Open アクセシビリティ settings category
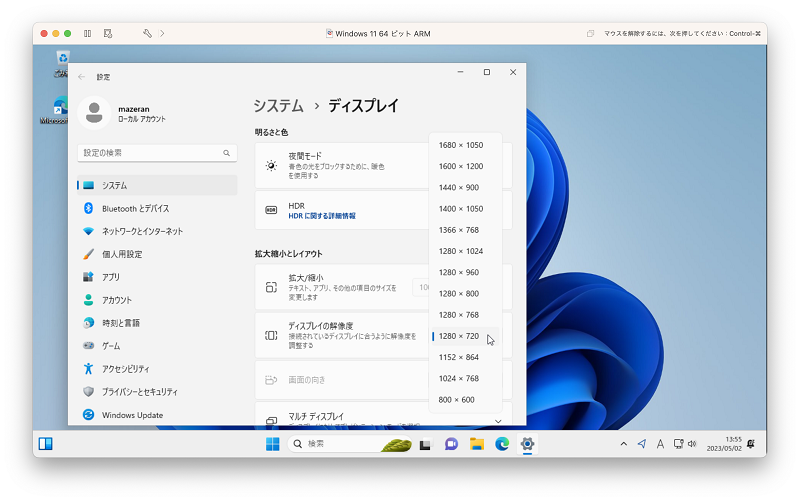800x501 pixels. (x=157, y=369)
